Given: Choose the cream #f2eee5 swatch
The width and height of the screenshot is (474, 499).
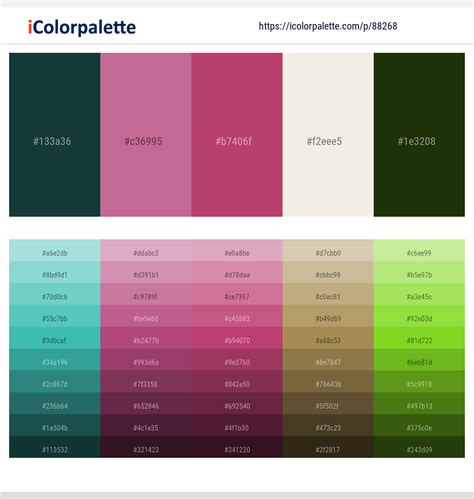Looking at the screenshot, I should point(328,135).
